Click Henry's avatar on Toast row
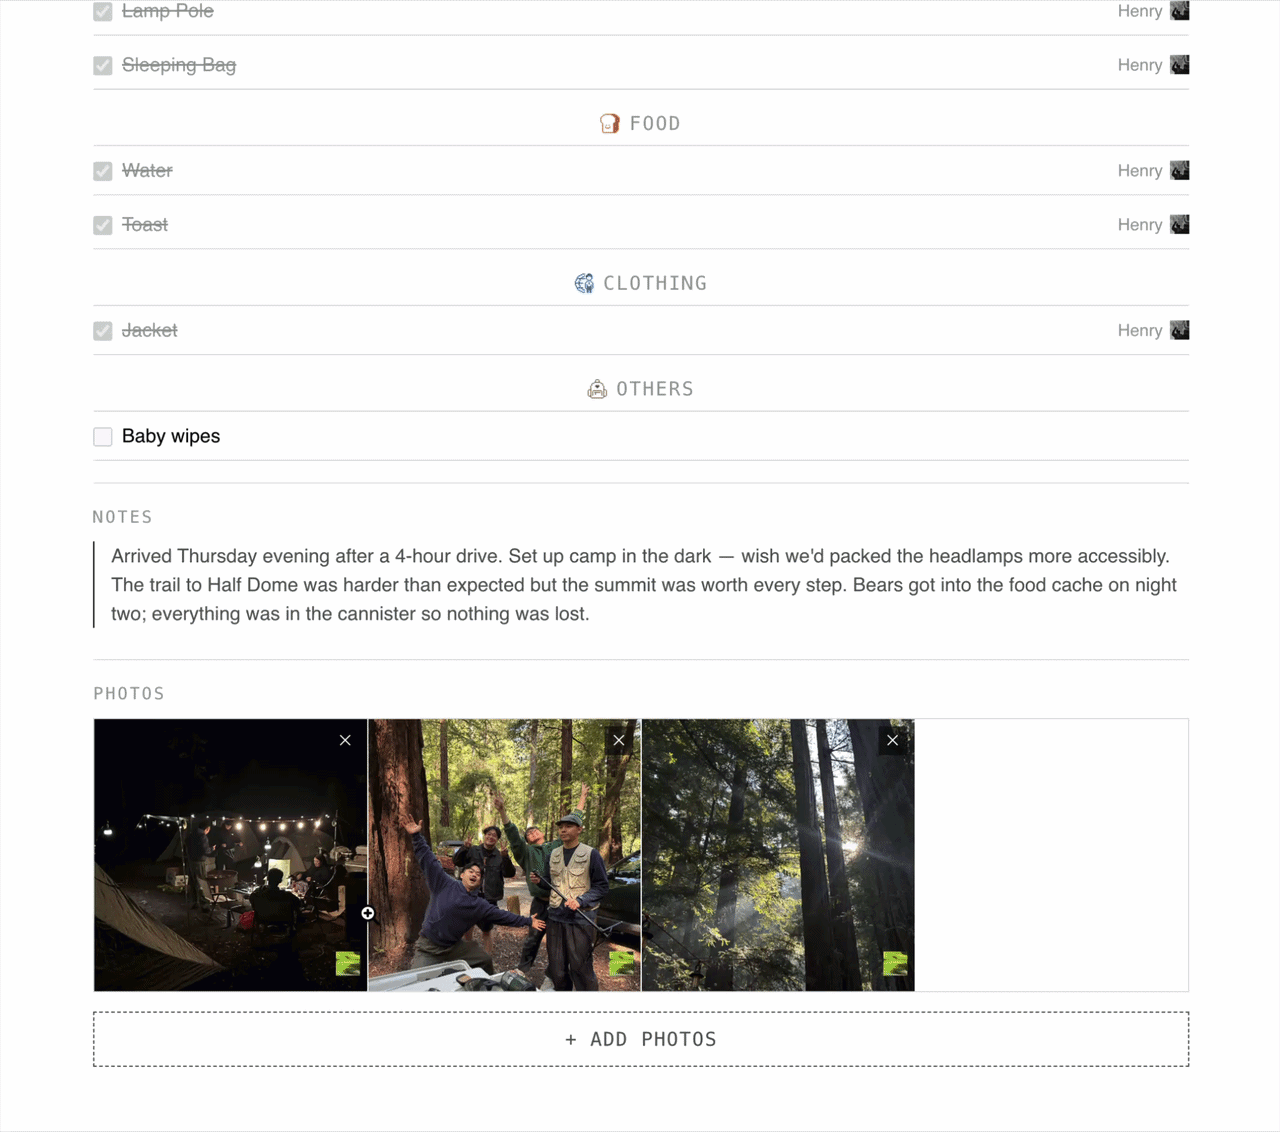1280x1132 pixels. pos(1180,225)
